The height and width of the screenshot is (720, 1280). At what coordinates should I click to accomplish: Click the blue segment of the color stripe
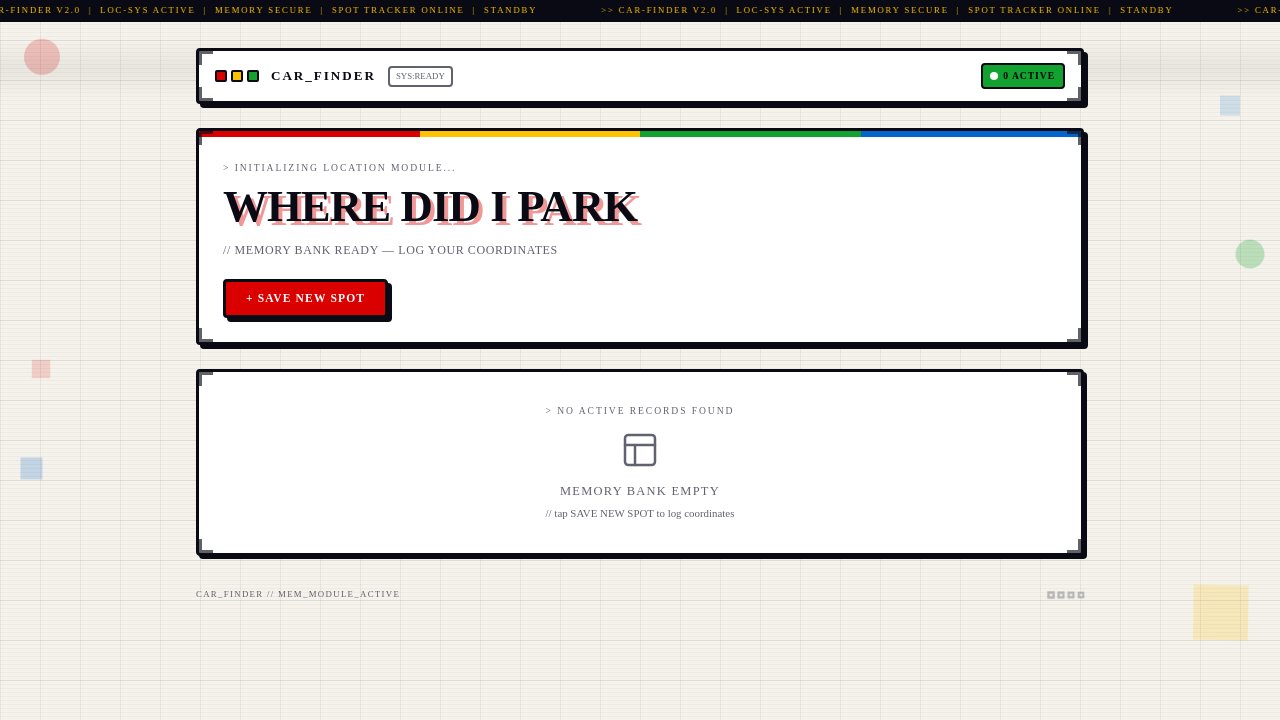click(970, 134)
